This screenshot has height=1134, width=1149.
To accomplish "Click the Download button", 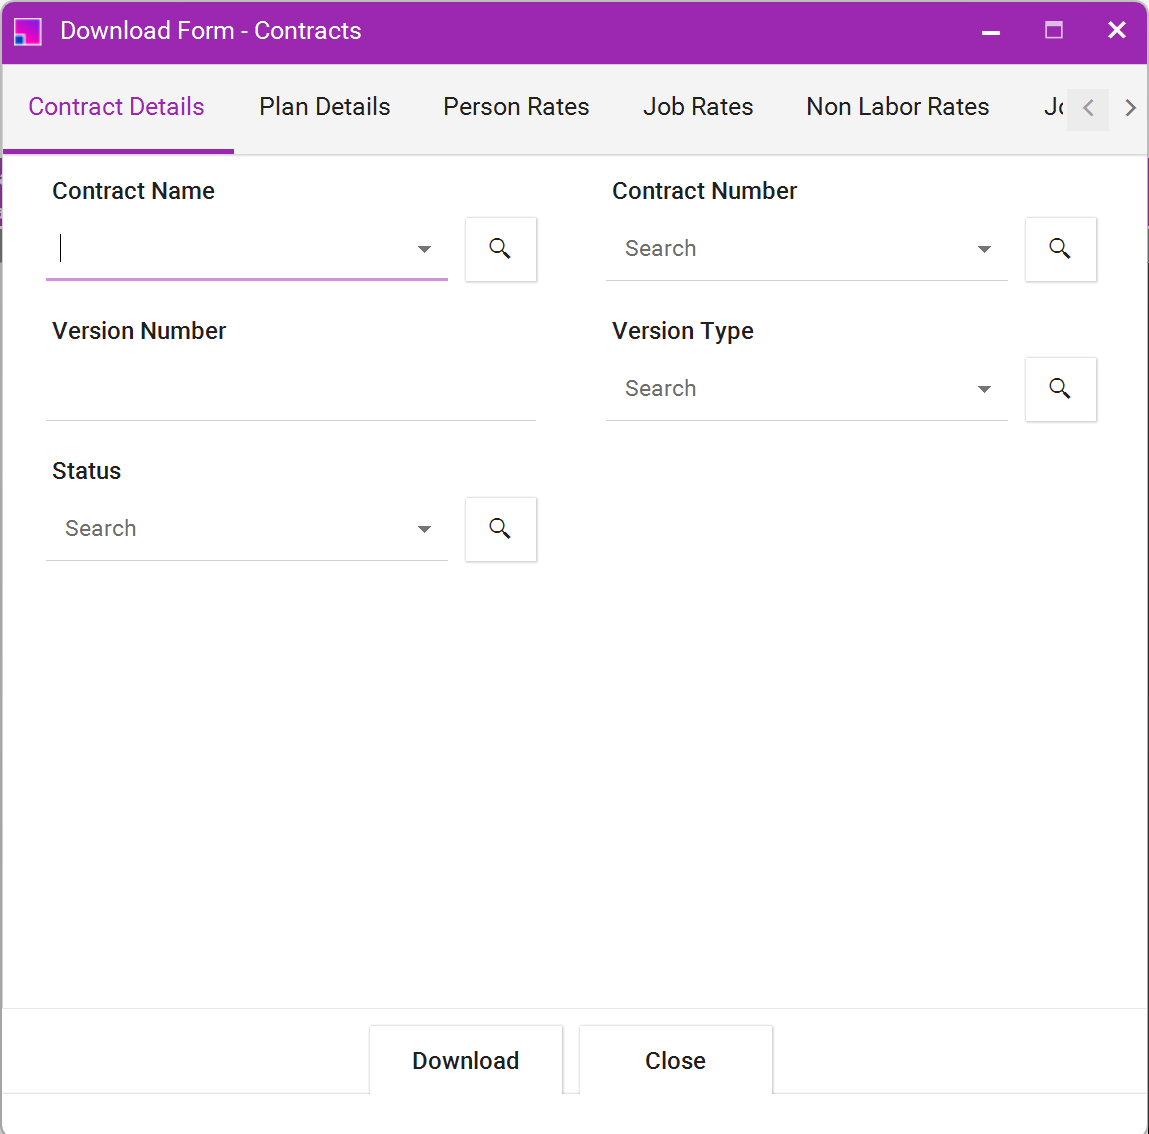I will click(x=465, y=1060).
